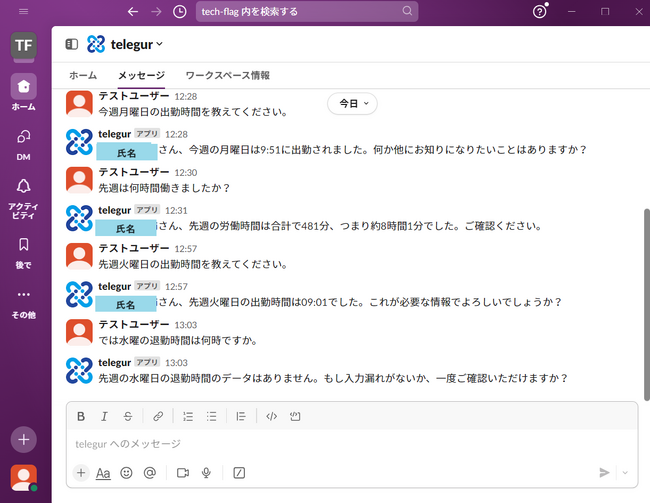Mention someone with the @ icon
The width and height of the screenshot is (650, 503).
tap(150, 473)
